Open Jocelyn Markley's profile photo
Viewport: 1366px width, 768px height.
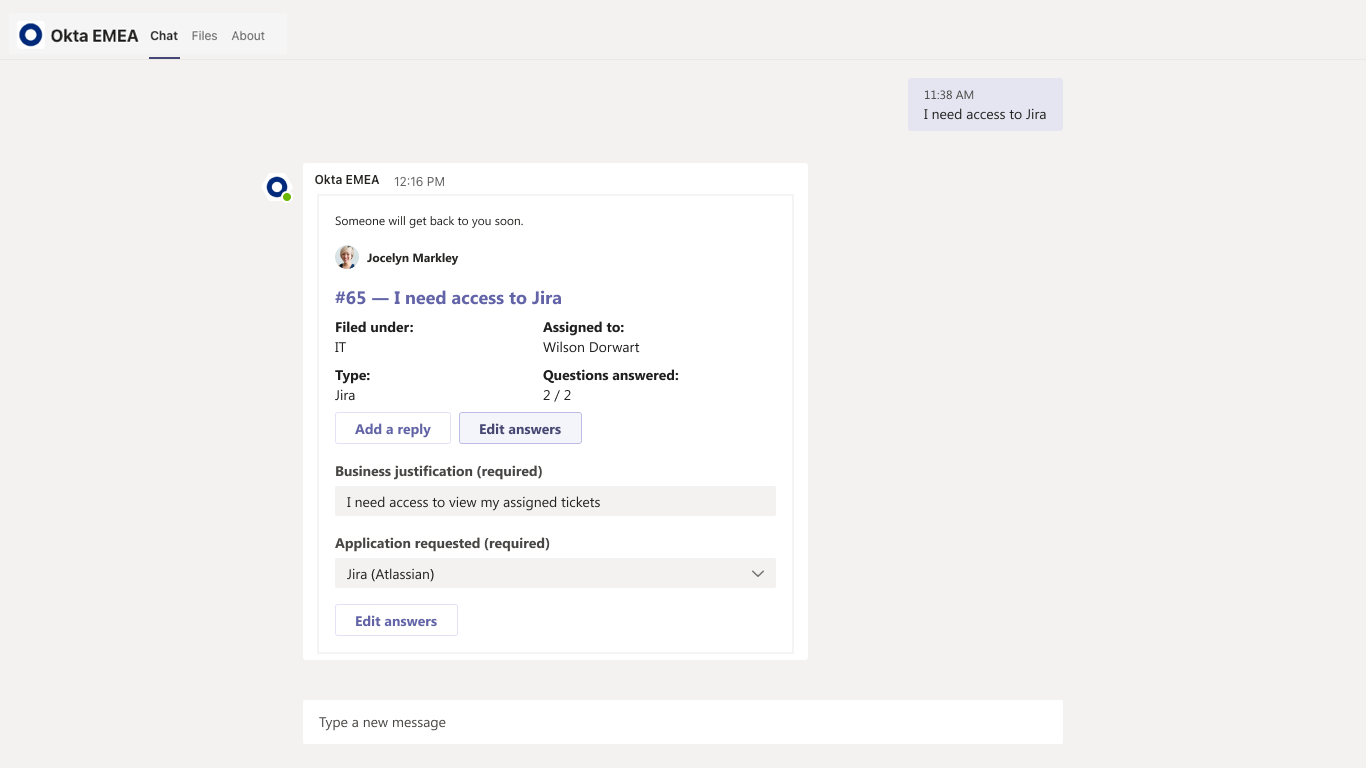point(347,257)
